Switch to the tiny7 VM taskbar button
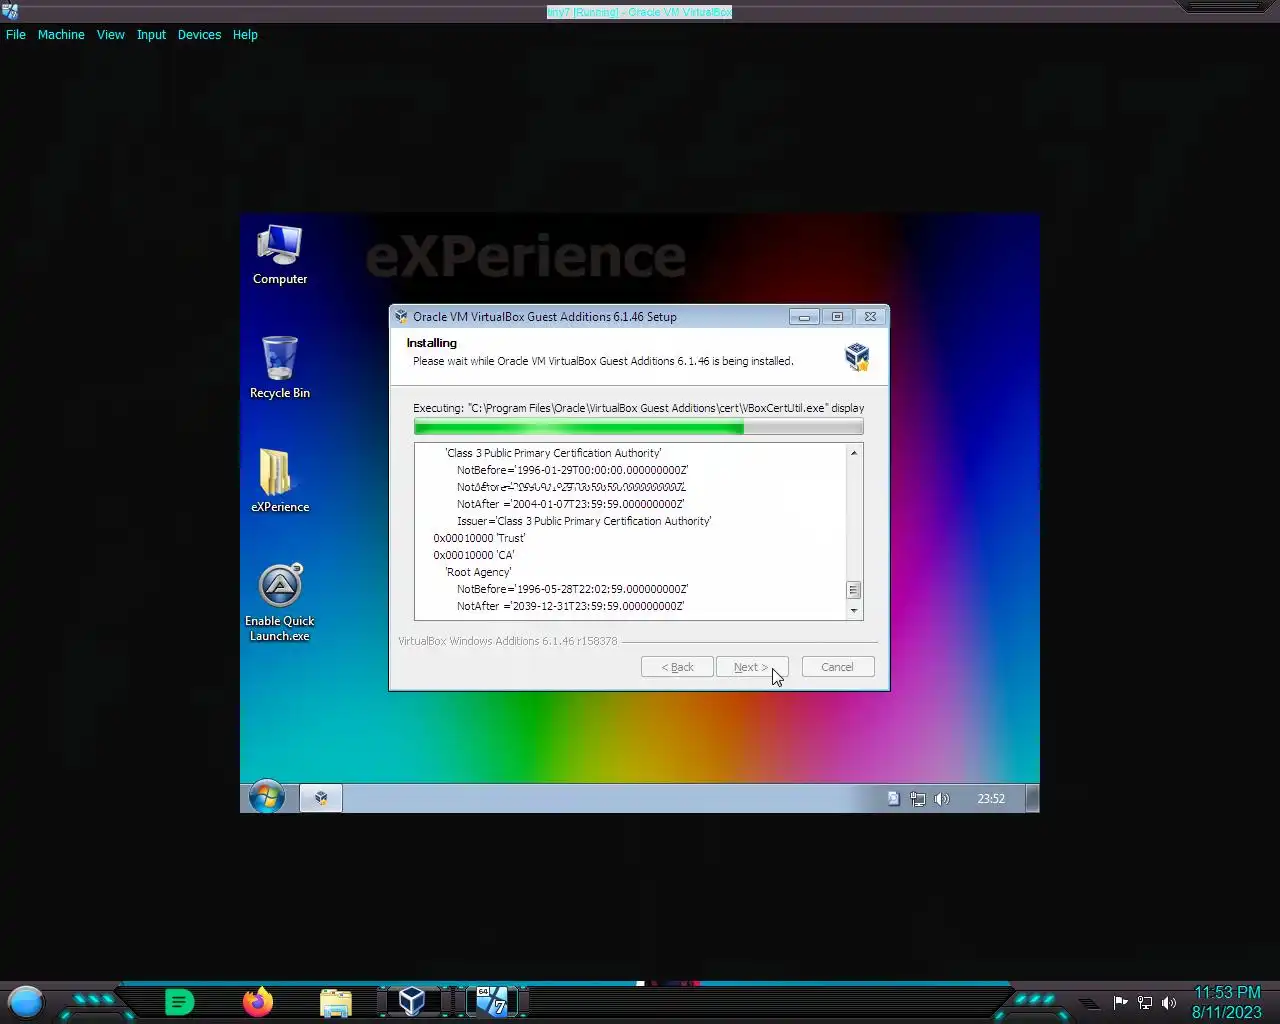Image resolution: width=1280 pixels, height=1024 pixels. (491, 1001)
